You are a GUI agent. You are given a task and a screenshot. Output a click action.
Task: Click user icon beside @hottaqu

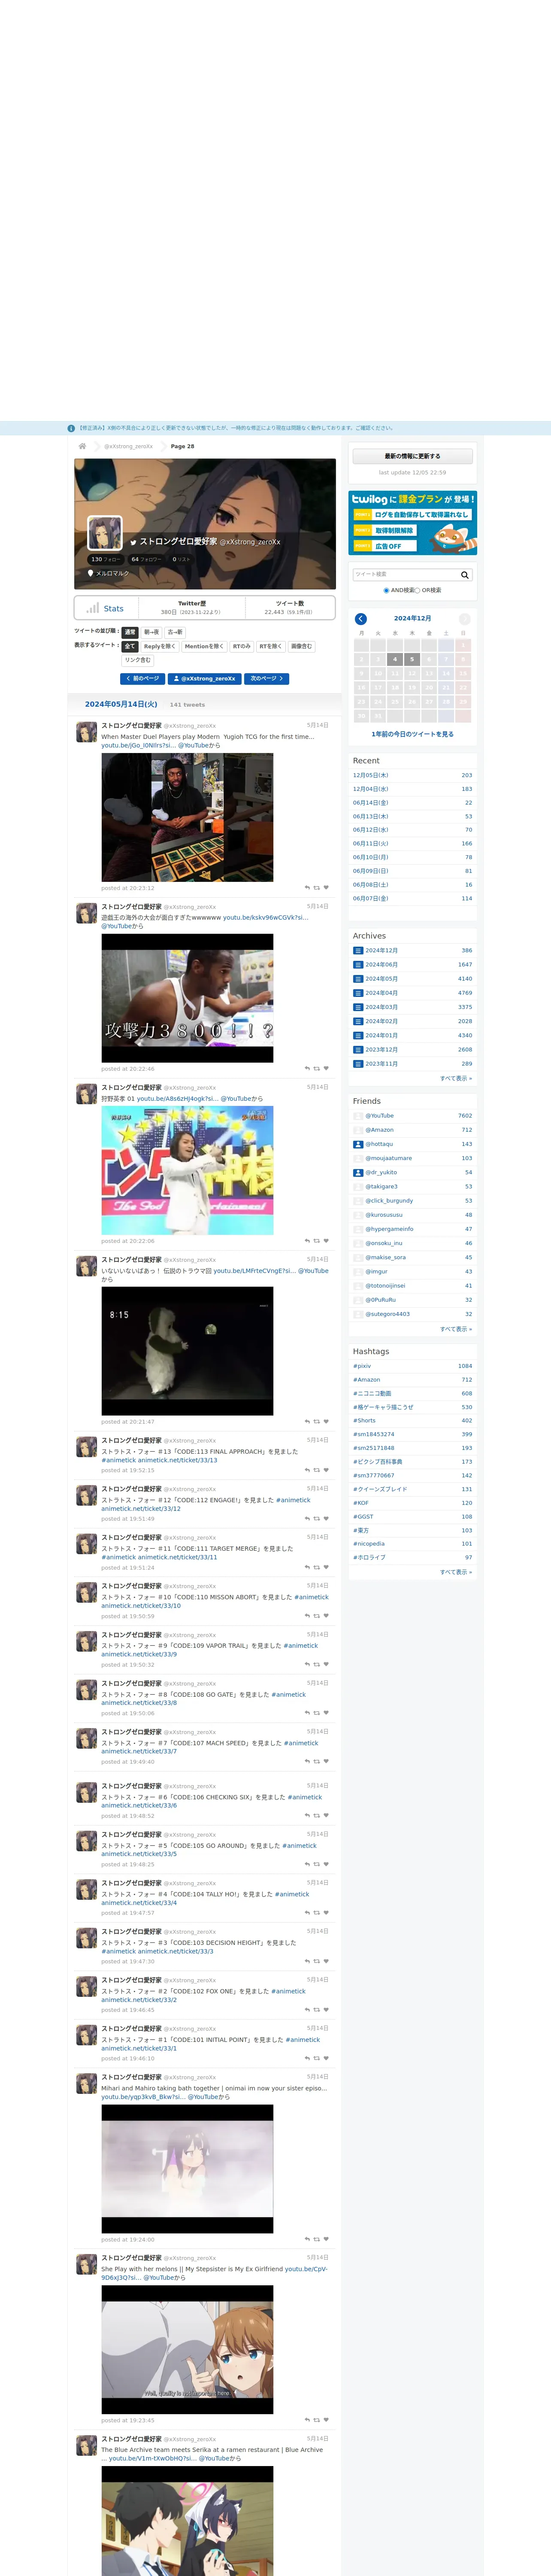358,1144
